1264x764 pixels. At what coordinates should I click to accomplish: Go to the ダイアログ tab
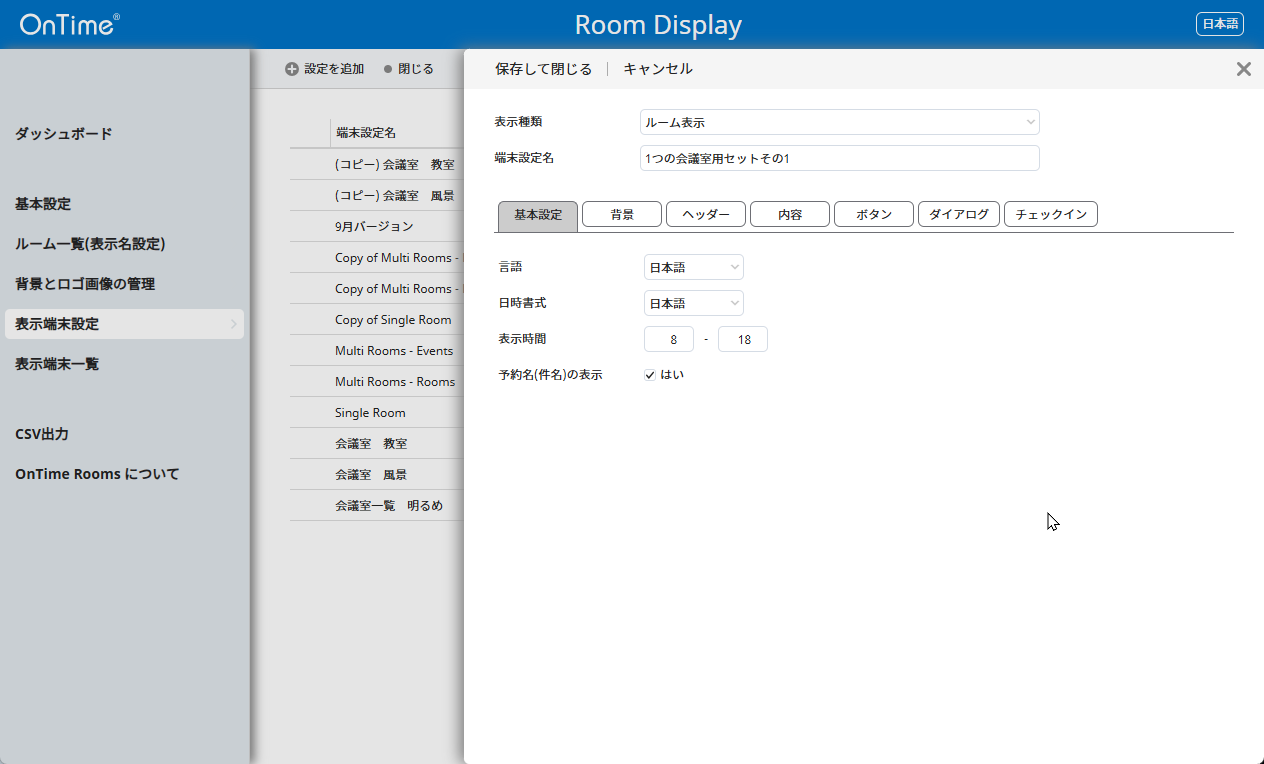coord(958,215)
